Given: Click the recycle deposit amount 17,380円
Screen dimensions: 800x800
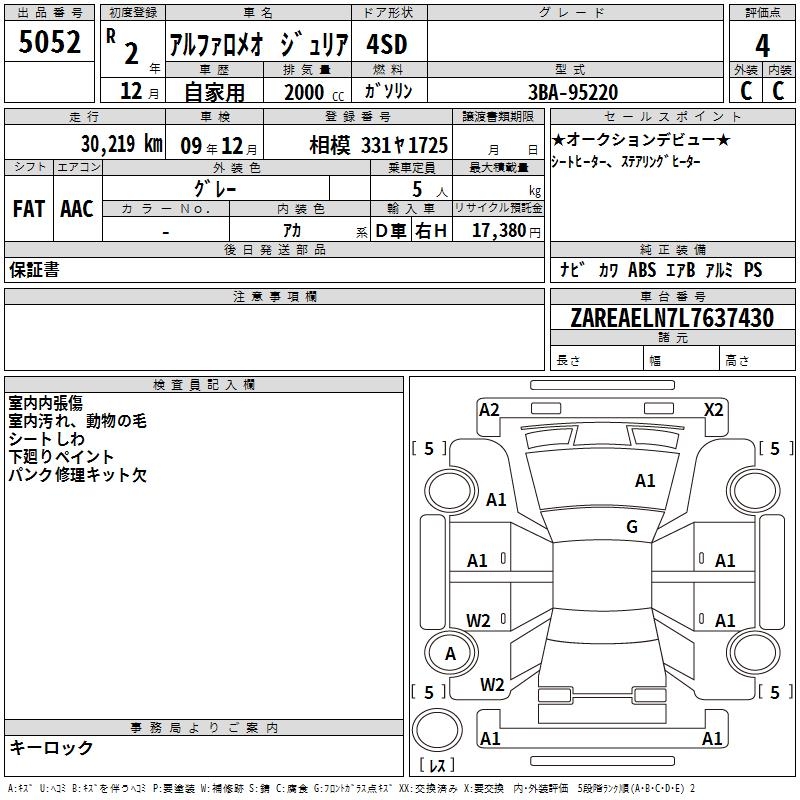Looking at the screenshot, I should click(504, 231).
